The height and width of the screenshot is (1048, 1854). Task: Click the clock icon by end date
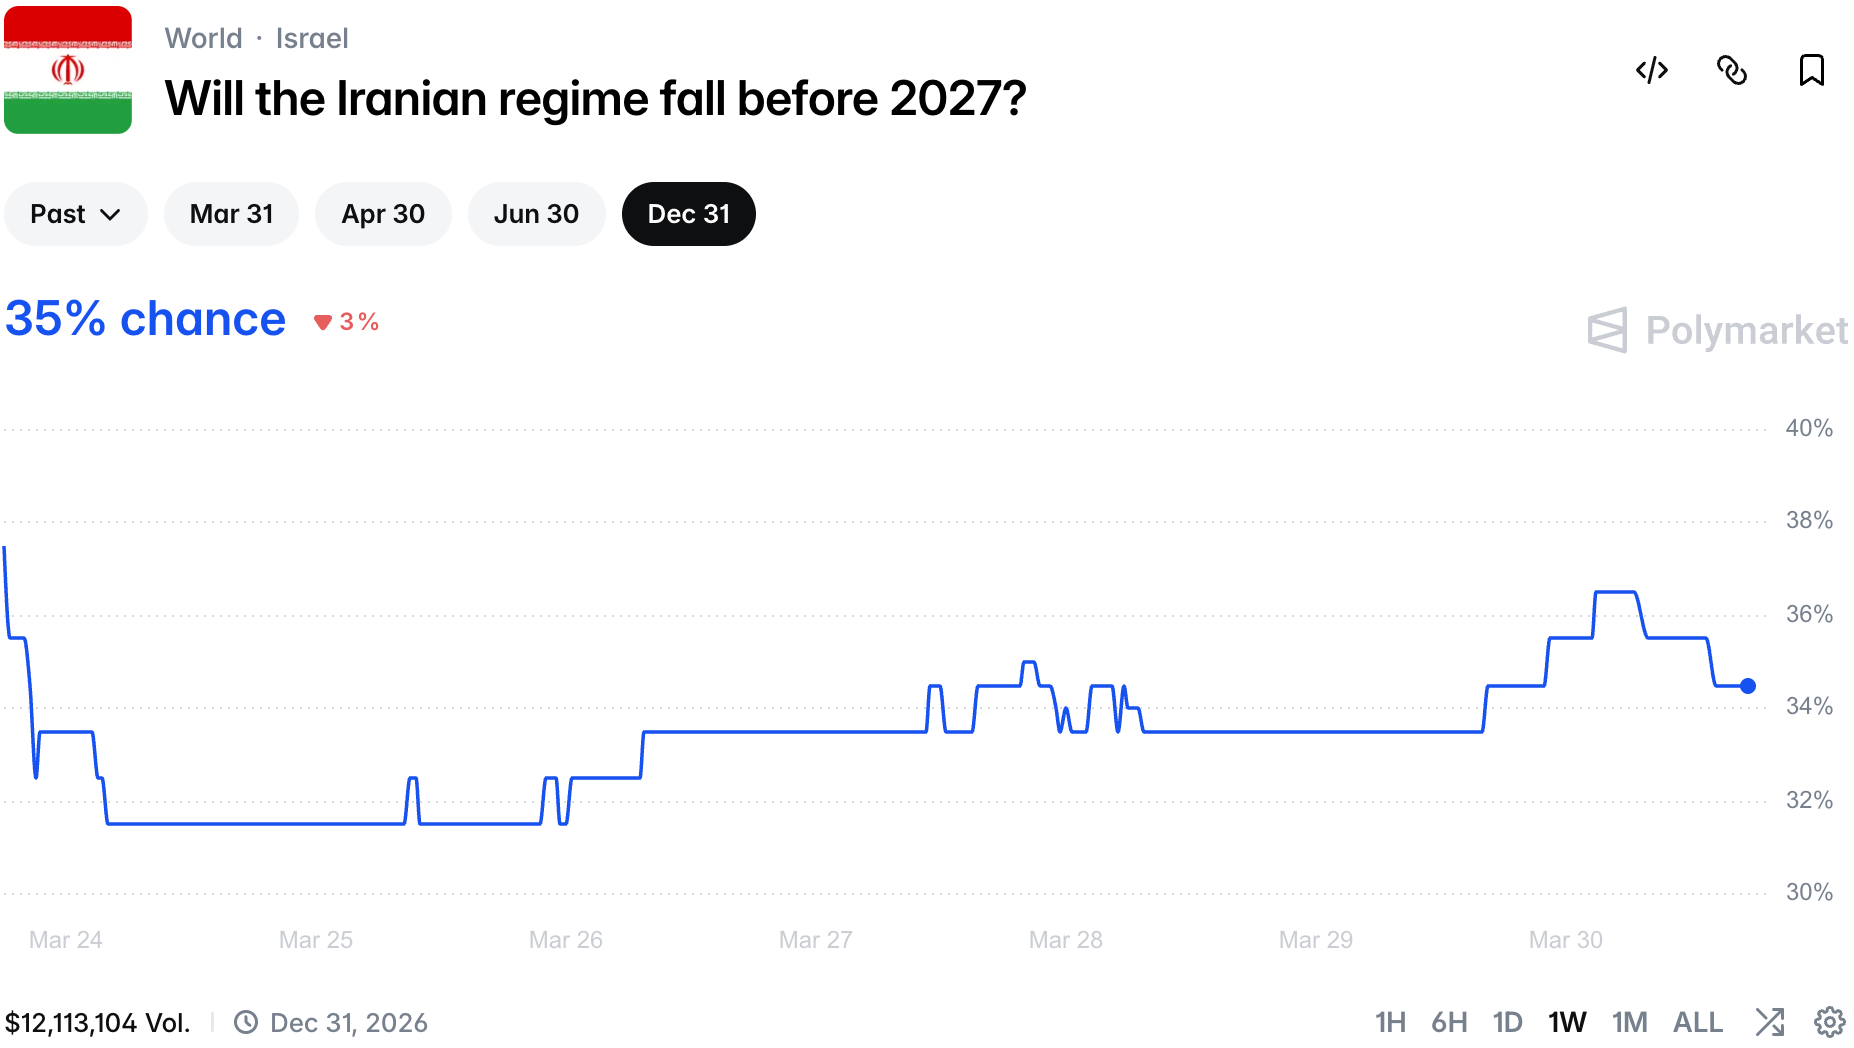point(246,1022)
